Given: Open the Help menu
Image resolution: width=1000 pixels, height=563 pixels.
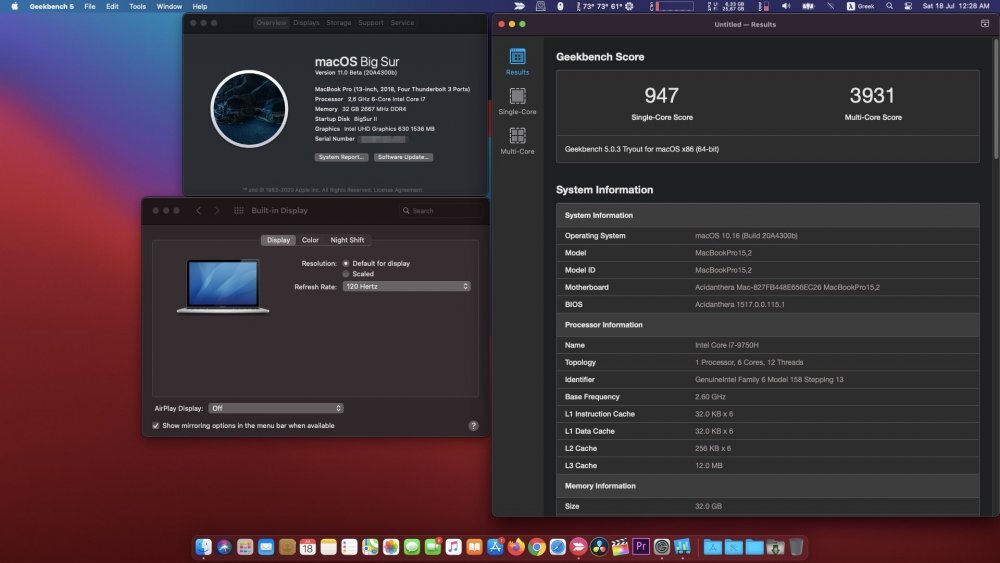Looking at the screenshot, I should [200, 6].
